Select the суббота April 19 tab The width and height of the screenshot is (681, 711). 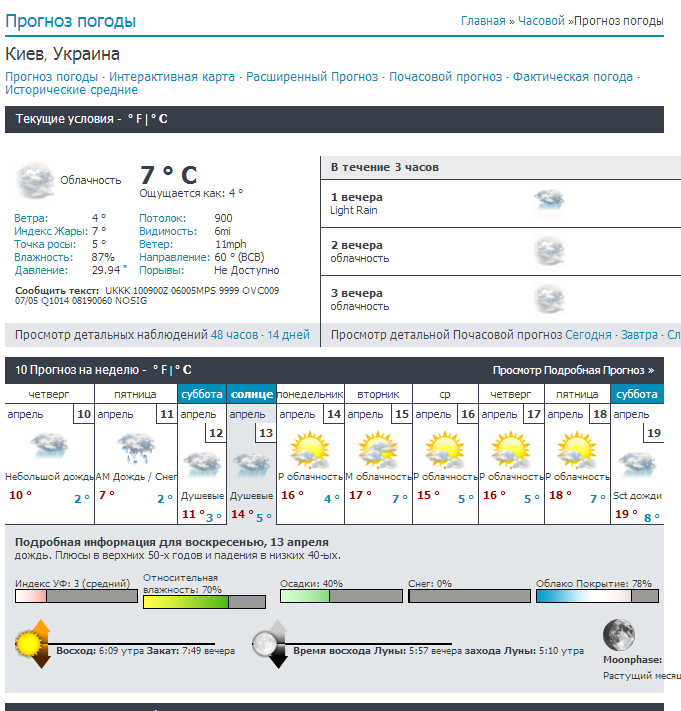pos(637,394)
